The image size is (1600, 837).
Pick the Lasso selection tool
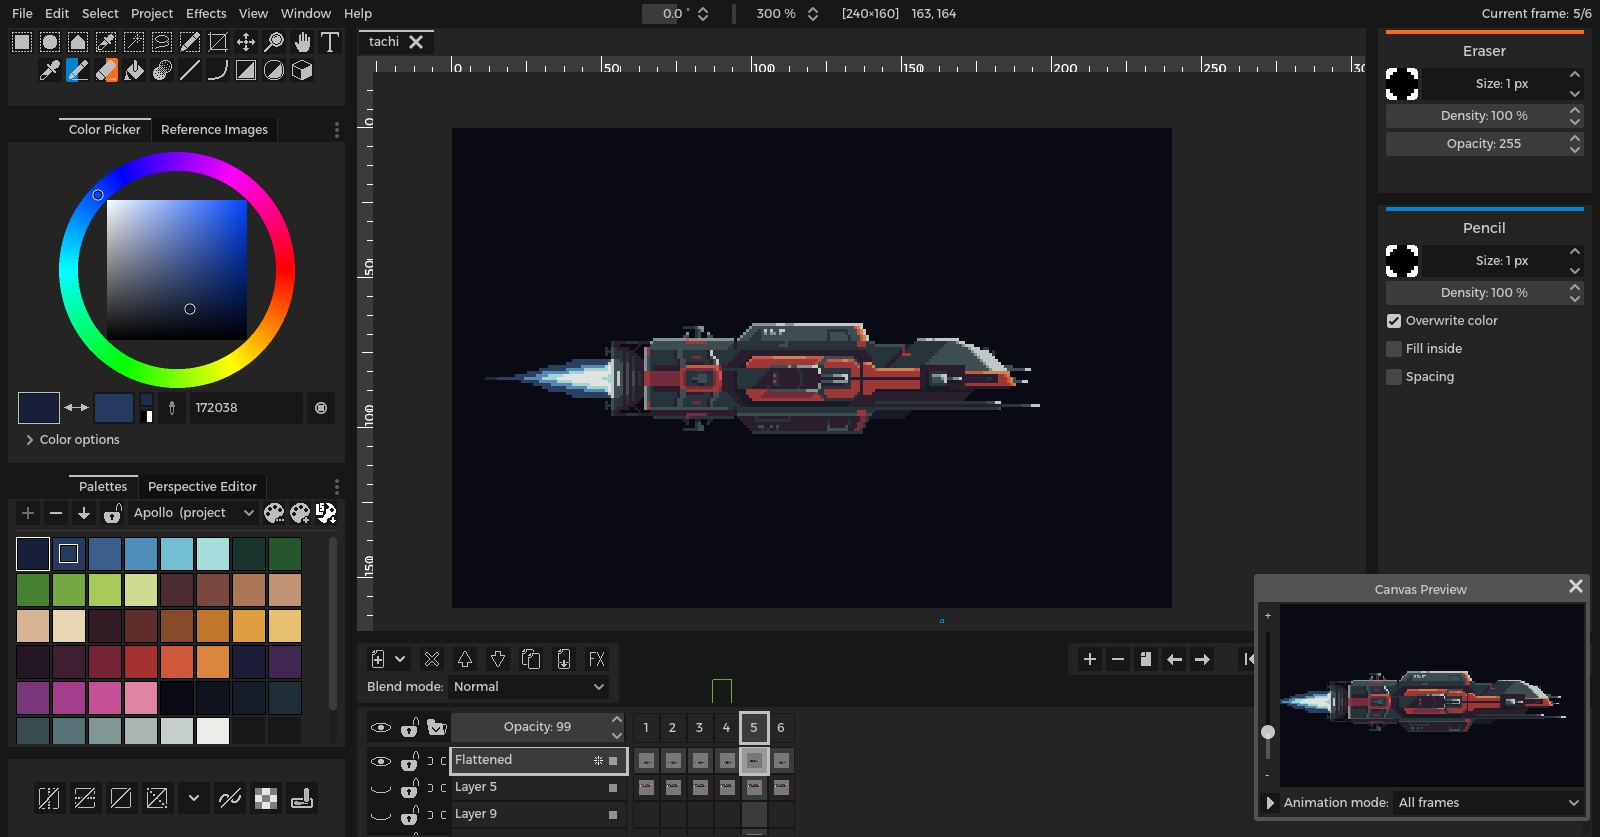point(162,42)
